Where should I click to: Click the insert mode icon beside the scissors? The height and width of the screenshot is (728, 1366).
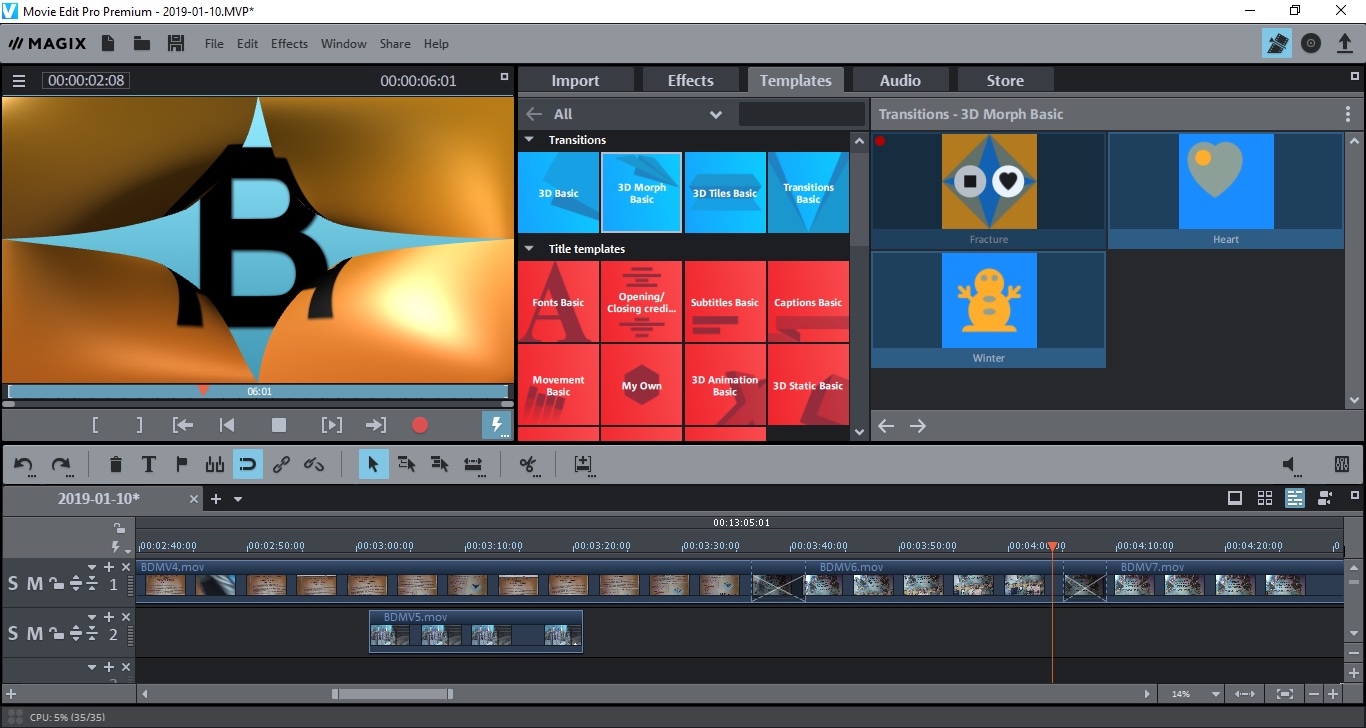(583, 464)
